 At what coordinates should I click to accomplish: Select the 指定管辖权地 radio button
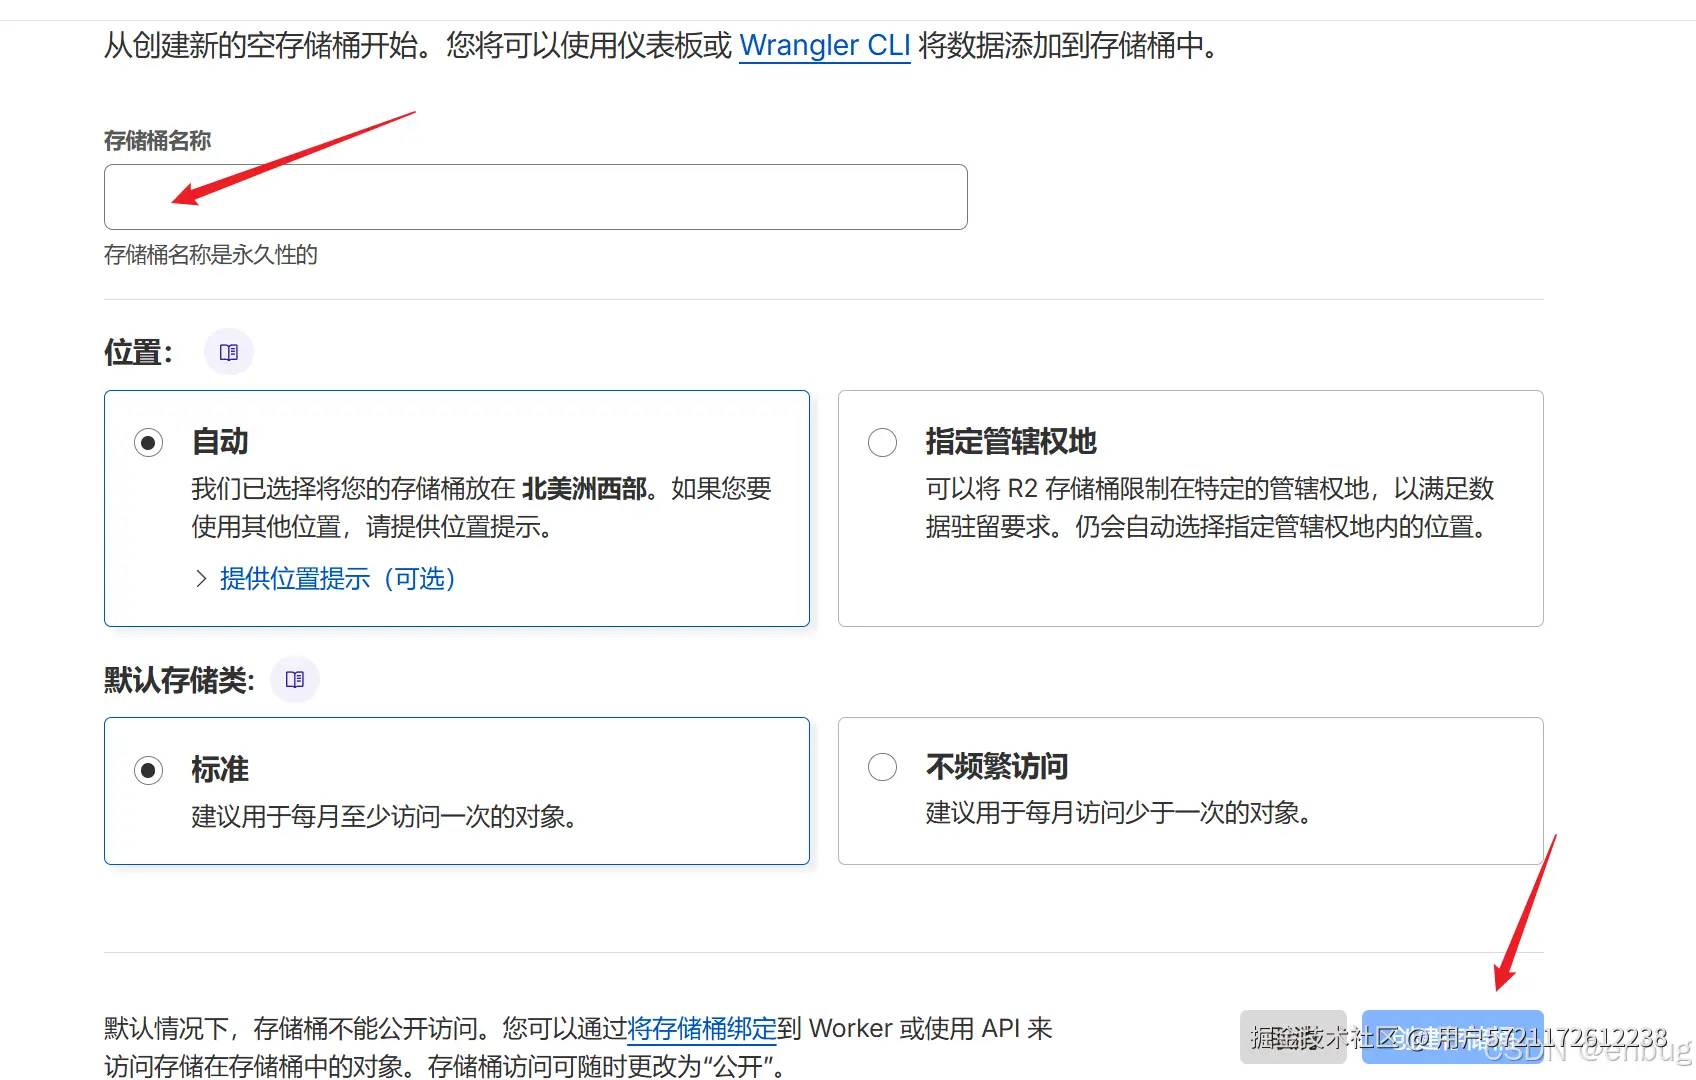point(883,442)
